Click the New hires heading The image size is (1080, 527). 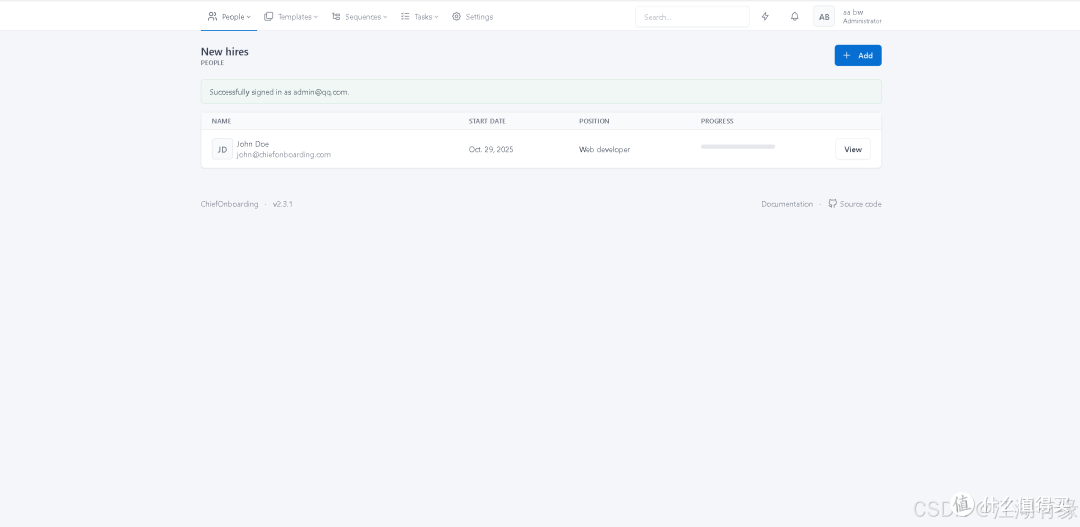(x=225, y=52)
